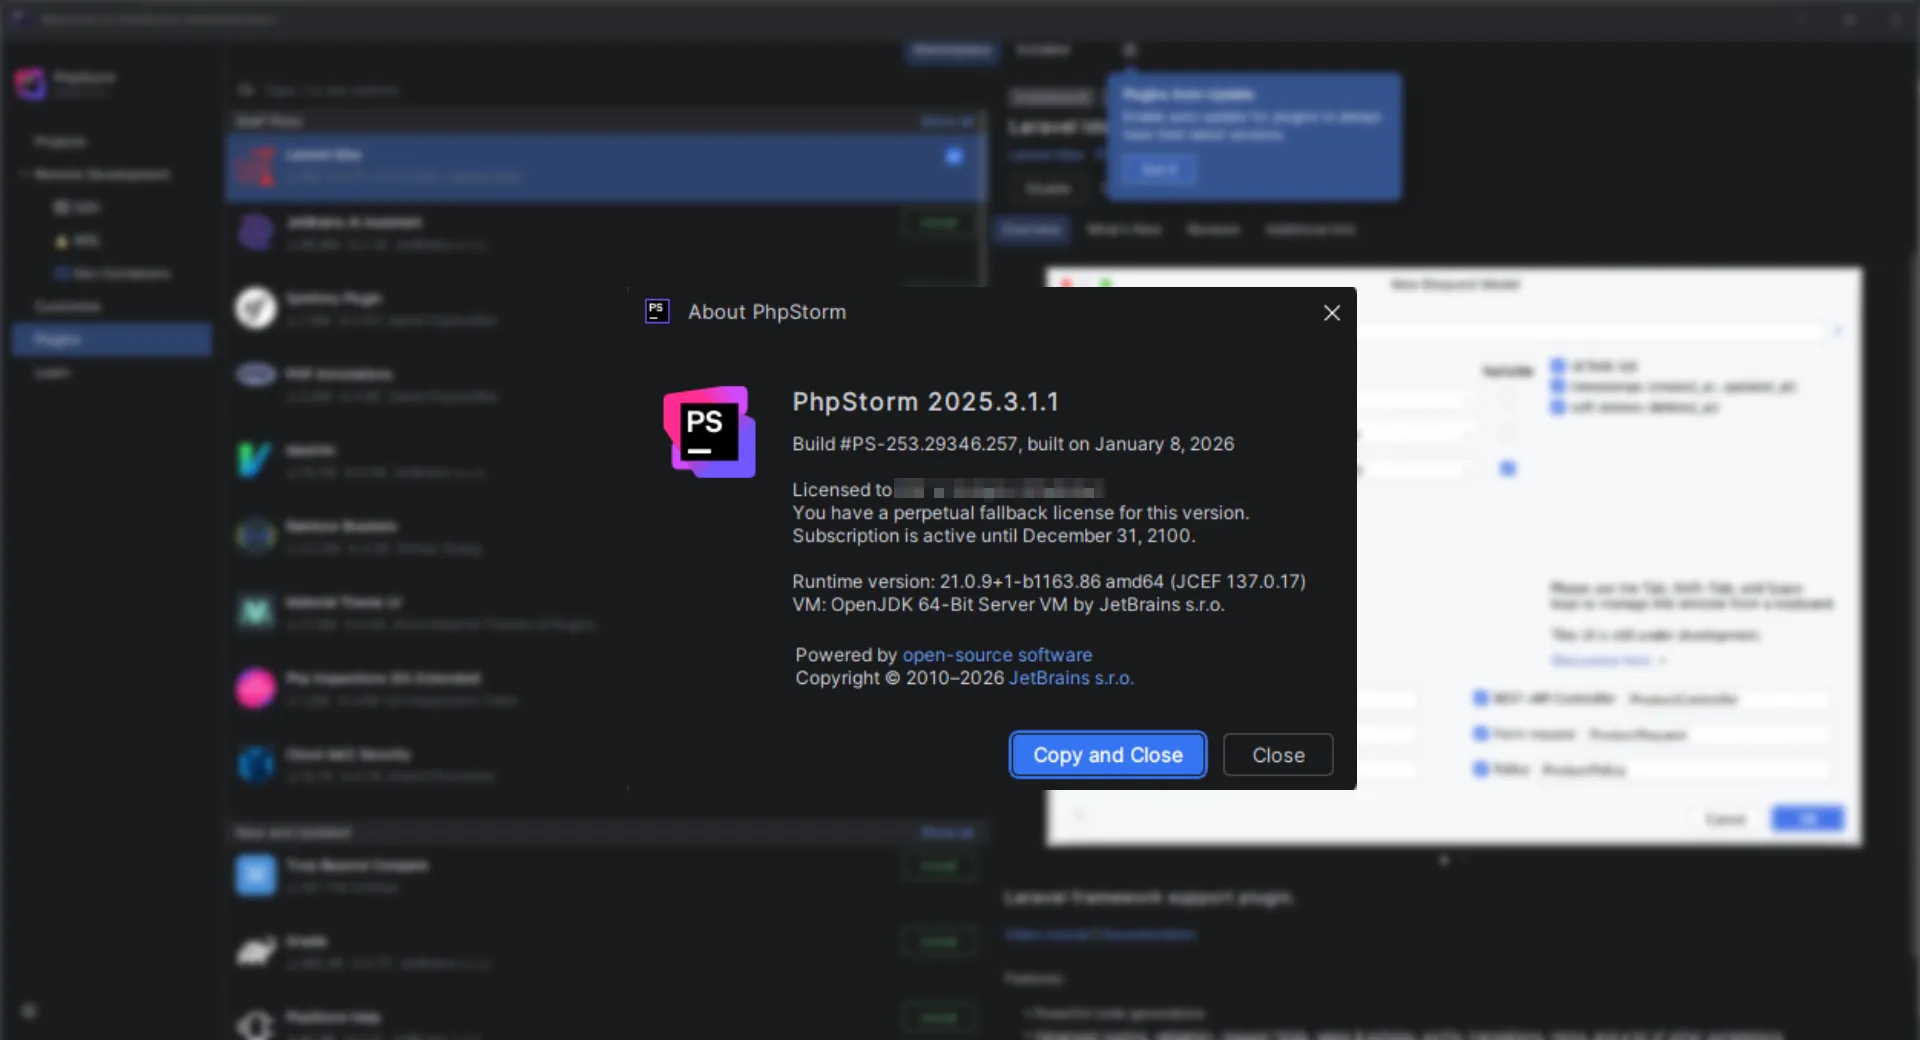The image size is (1920, 1040).
Task: Click the VM: OpenJDK 64-Bit Server line
Action: [x=1008, y=604]
